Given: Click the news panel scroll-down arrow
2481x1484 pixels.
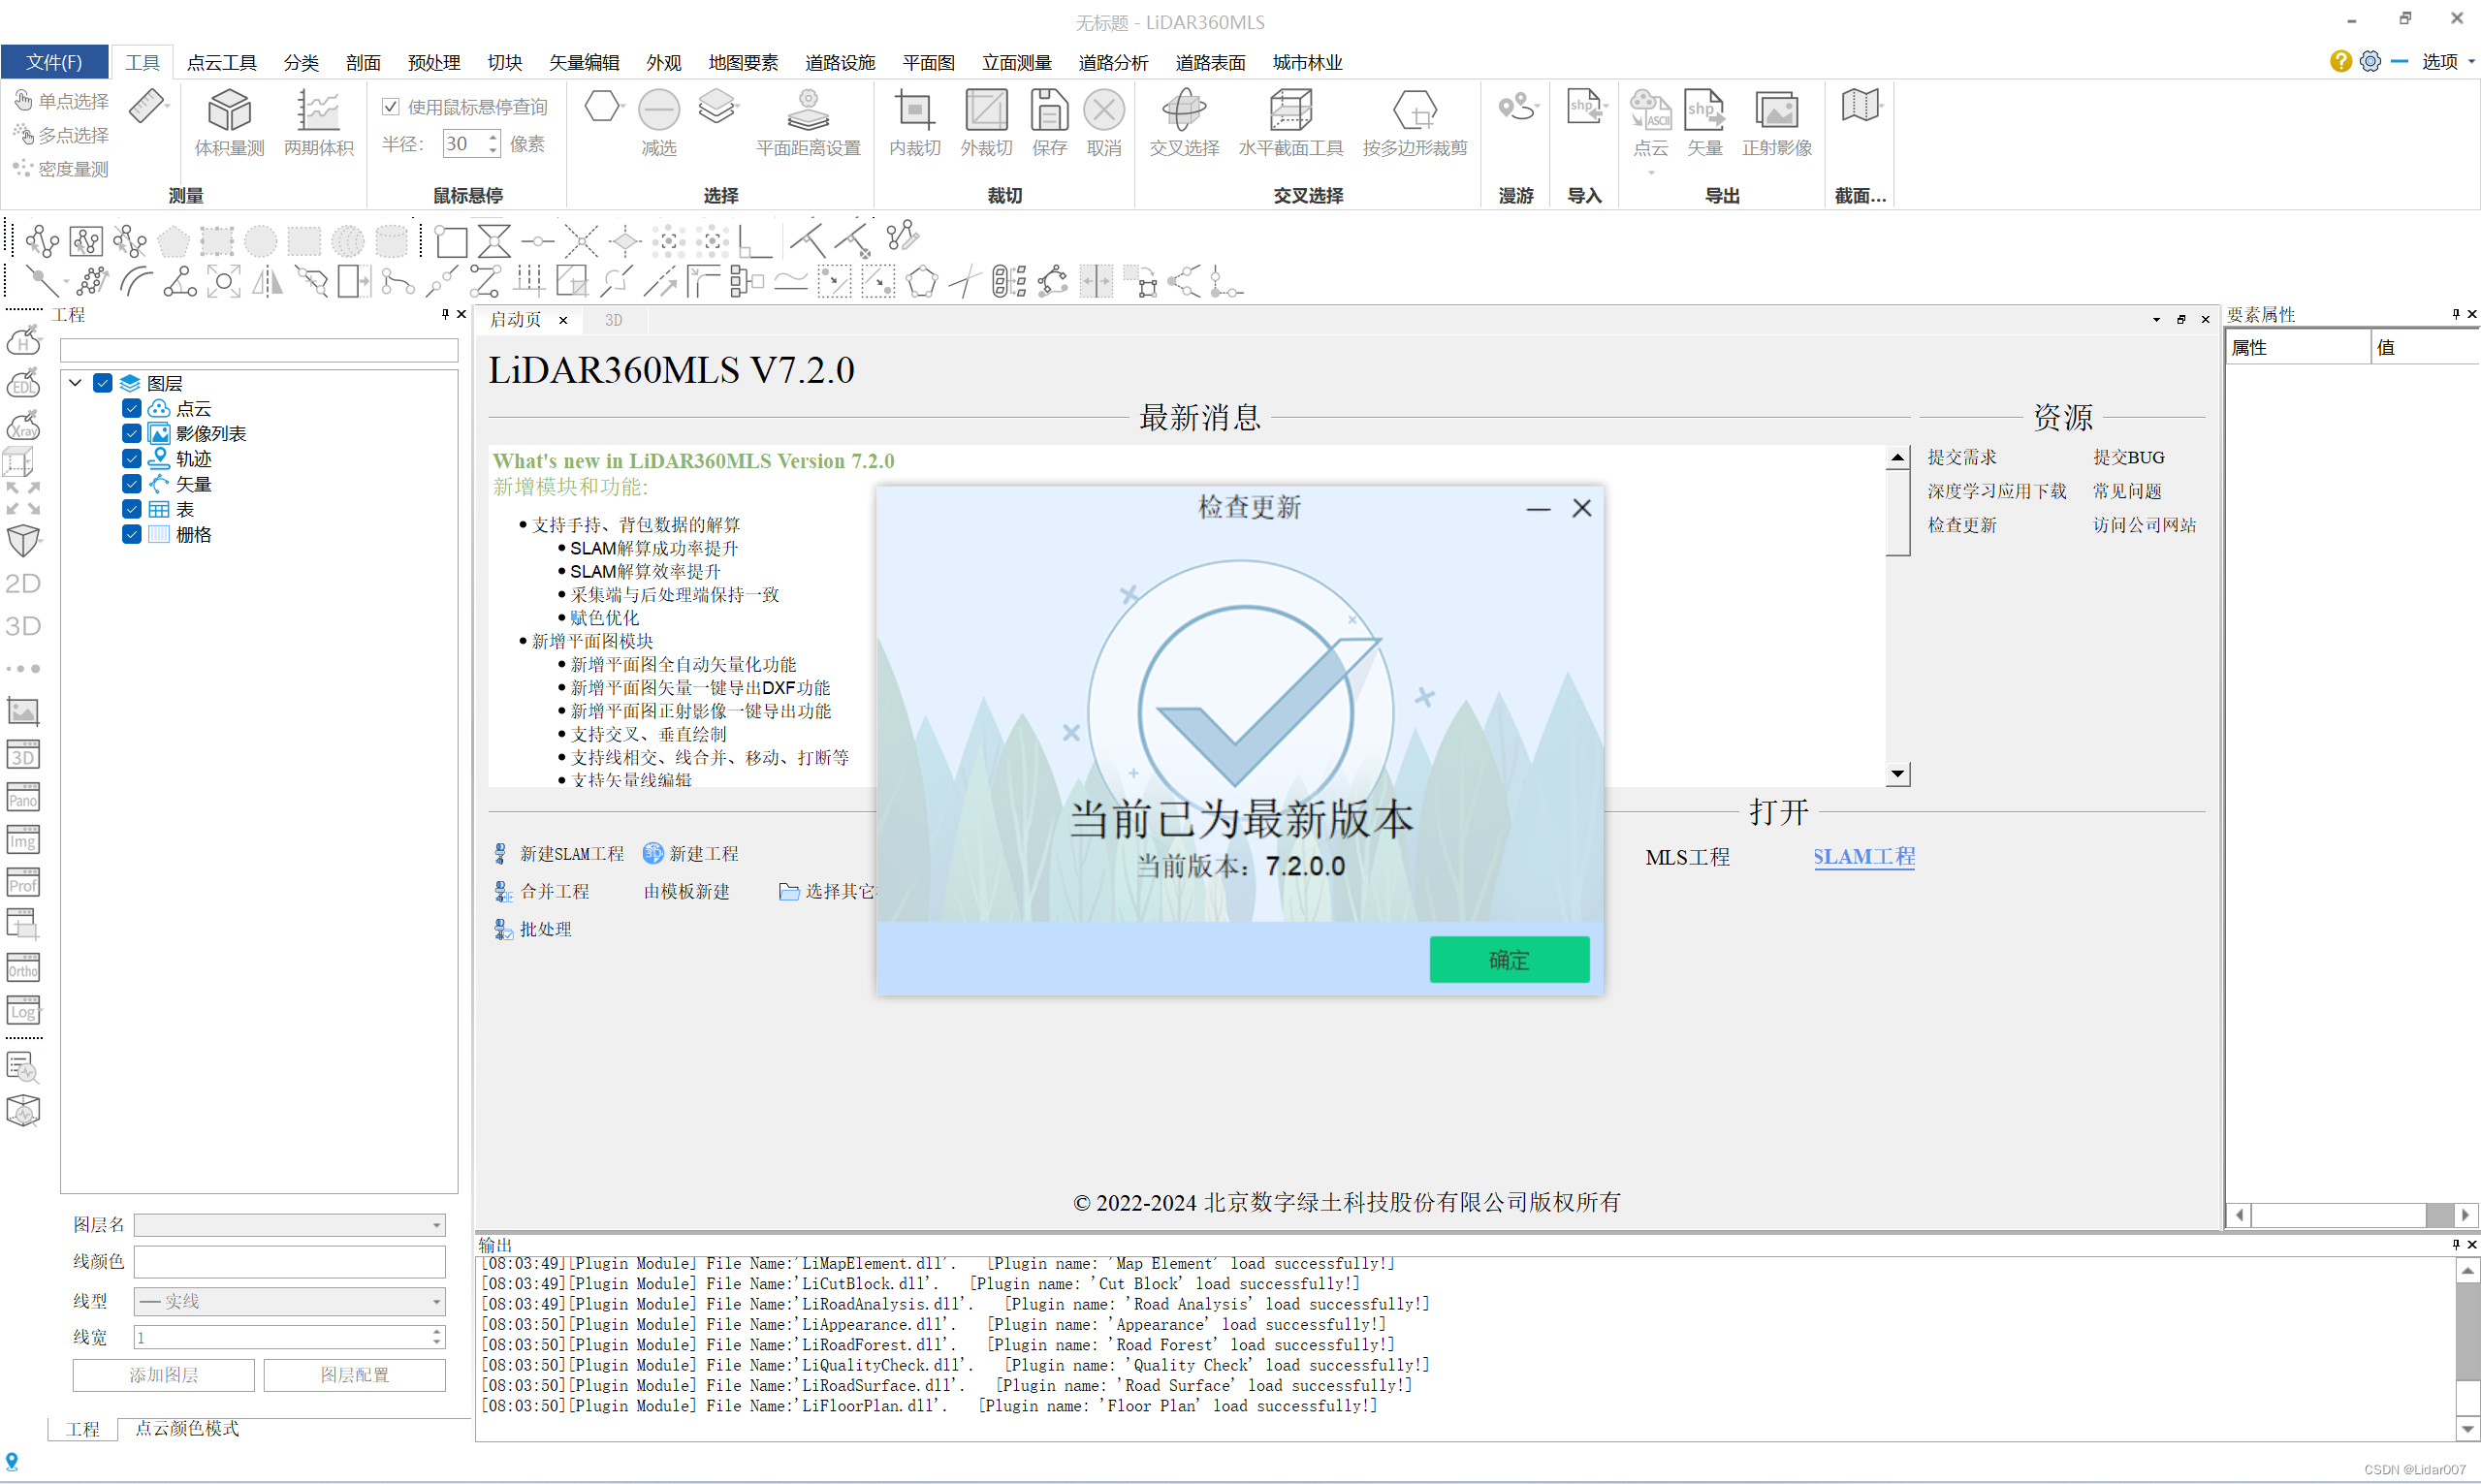Looking at the screenshot, I should click(x=1897, y=774).
